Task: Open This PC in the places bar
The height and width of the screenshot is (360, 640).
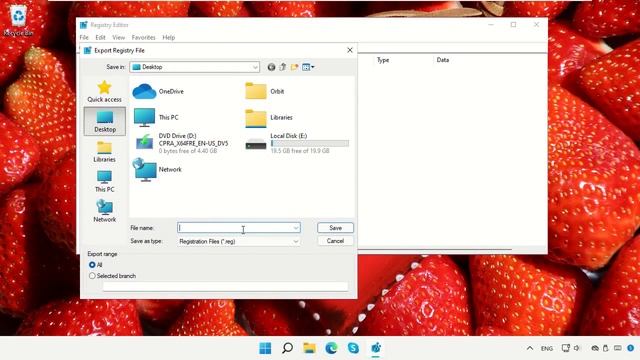Action: point(104,181)
